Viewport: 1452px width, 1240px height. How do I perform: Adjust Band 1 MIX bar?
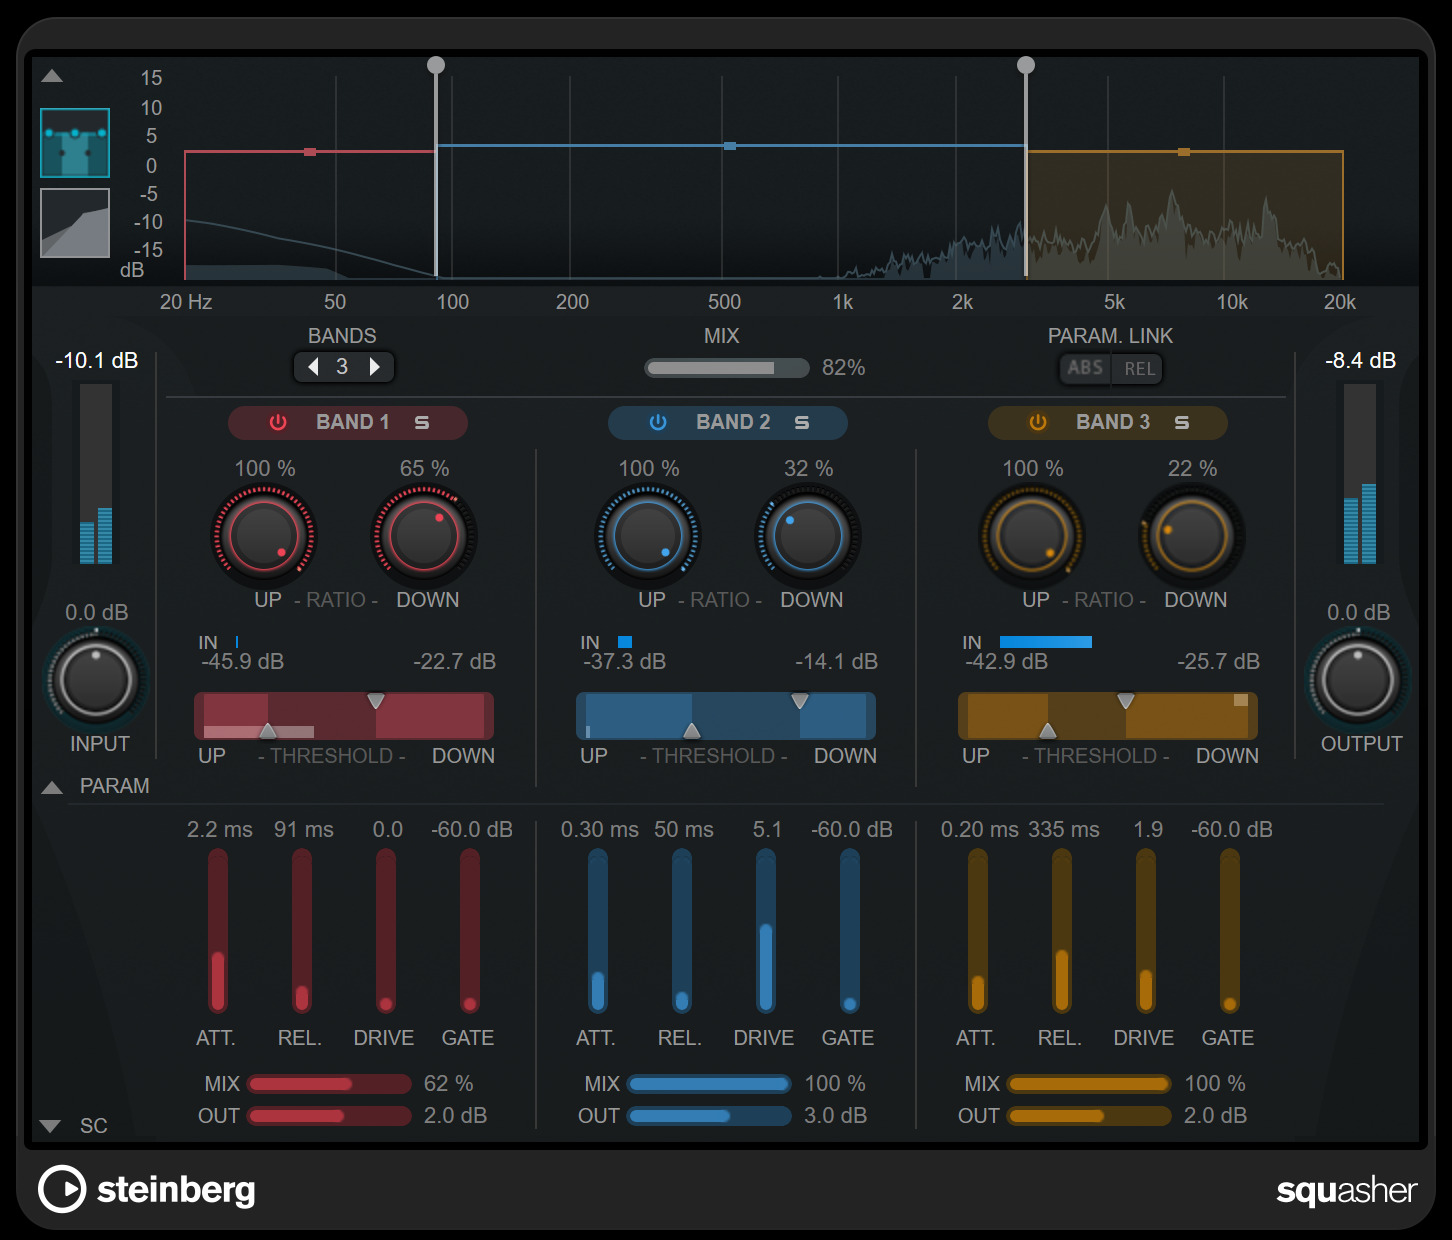tap(329, 1084)
